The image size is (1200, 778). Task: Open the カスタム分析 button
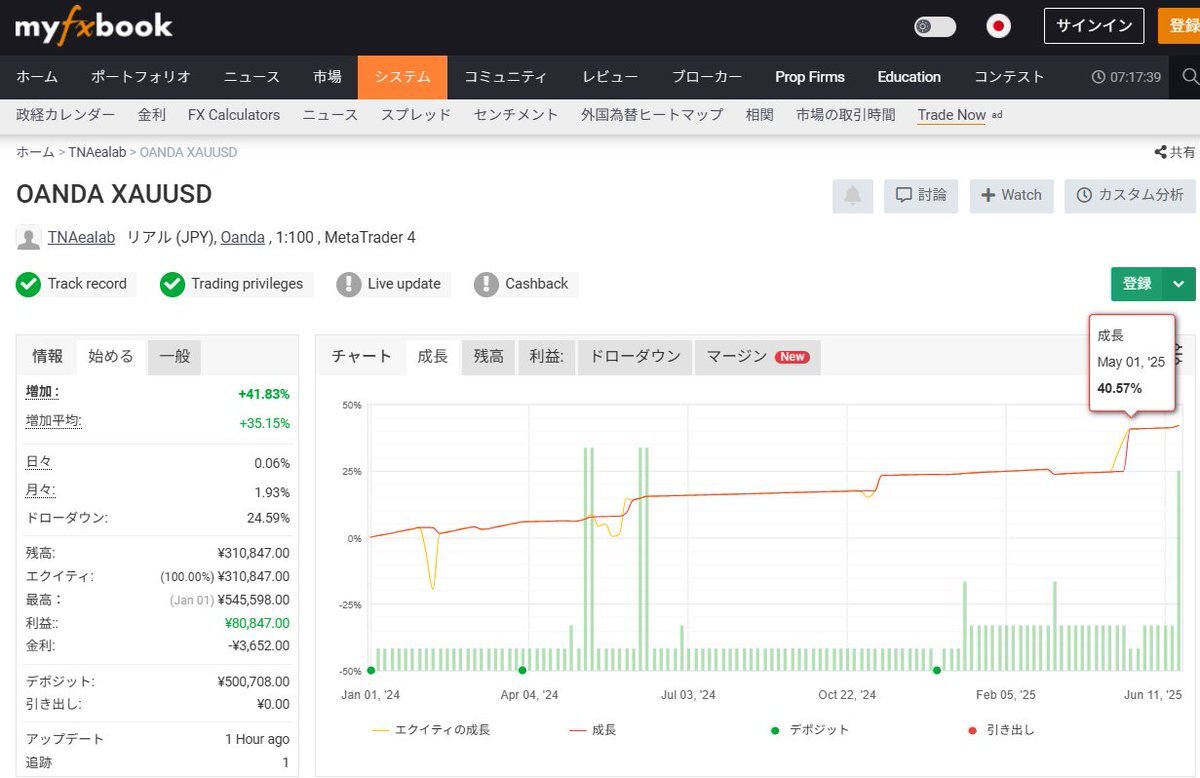click(x=1130, y=196)
